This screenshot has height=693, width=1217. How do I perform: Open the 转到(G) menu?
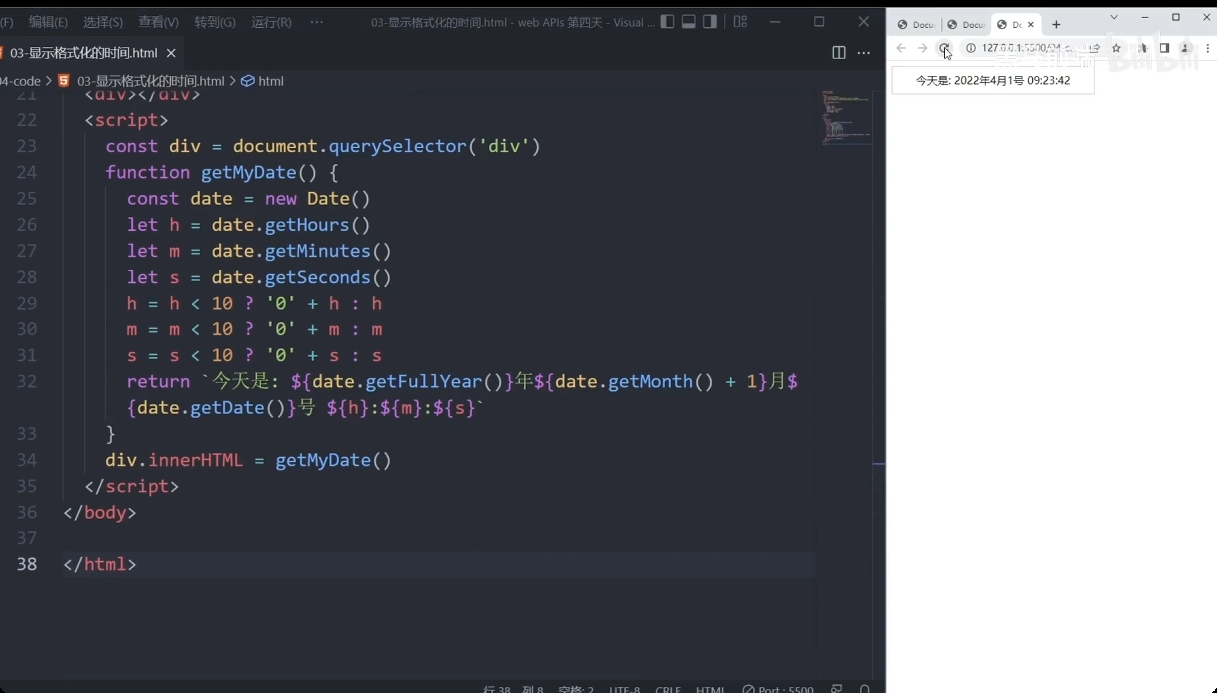pyautogui.click(x=215, y=22)
